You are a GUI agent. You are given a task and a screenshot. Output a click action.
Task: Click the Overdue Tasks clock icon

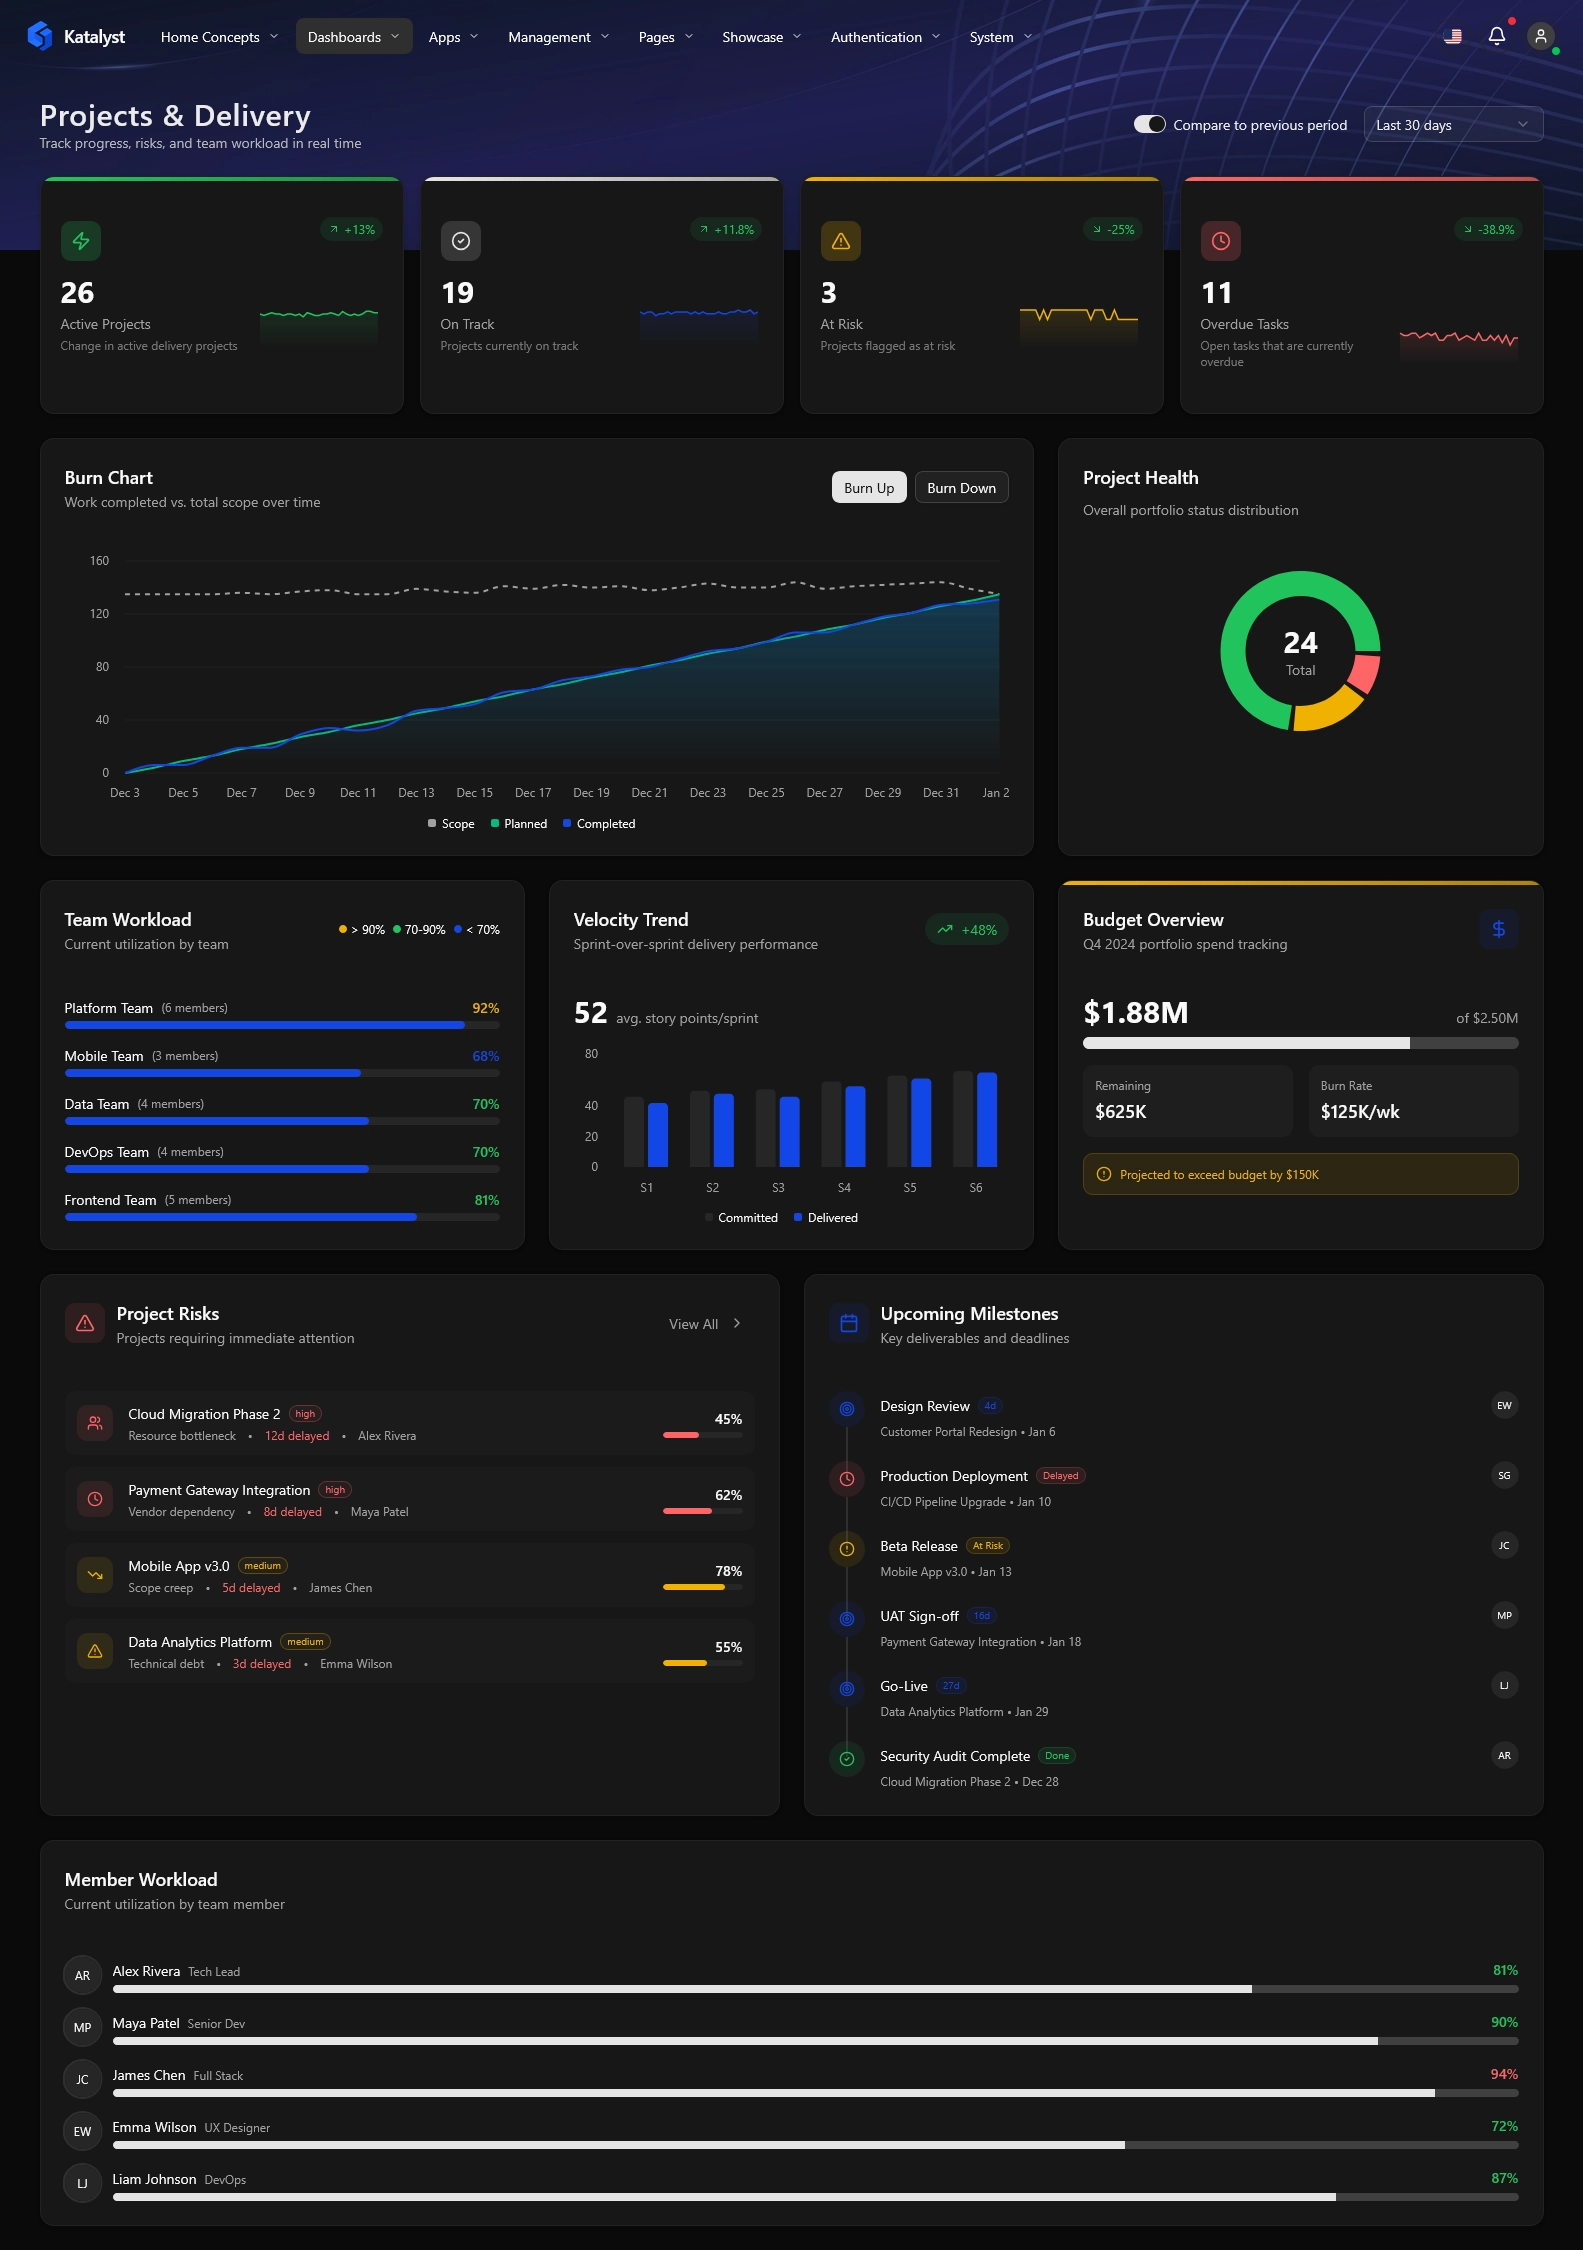pyautogui.click(x=1220, y=241)
